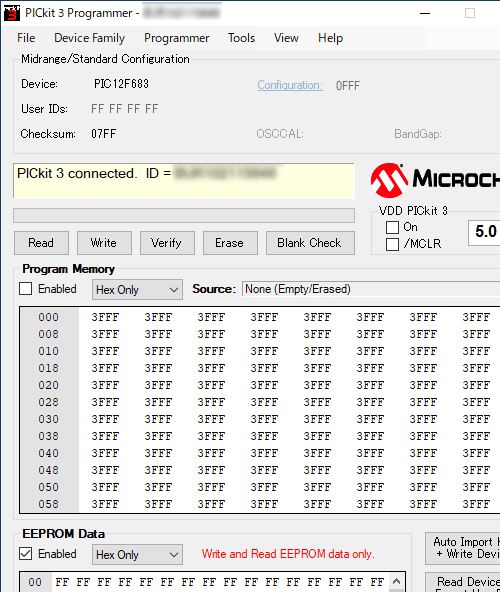Toggle the VDD PICkit 3 On checkbox
The image size is (500, 592).
392,227
